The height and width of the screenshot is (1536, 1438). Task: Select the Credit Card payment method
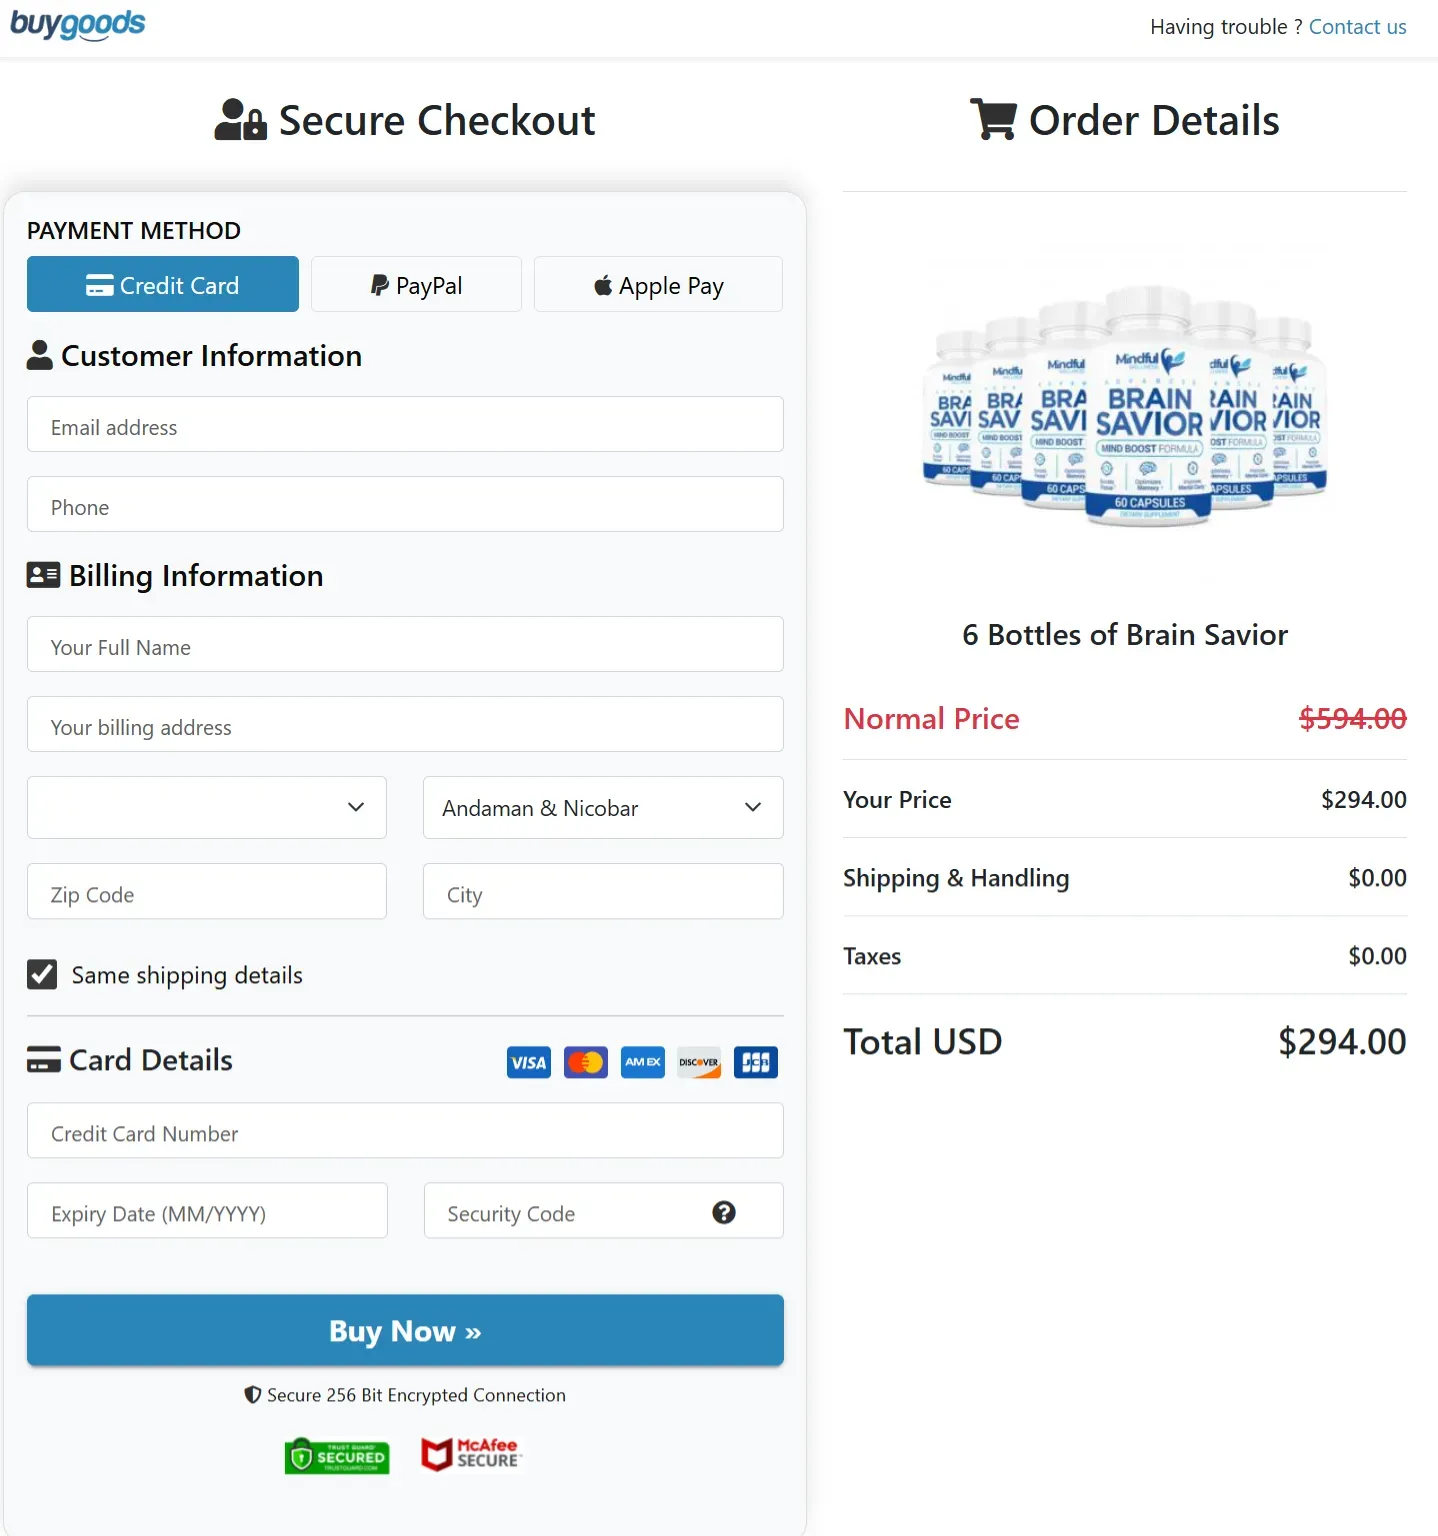162,284
